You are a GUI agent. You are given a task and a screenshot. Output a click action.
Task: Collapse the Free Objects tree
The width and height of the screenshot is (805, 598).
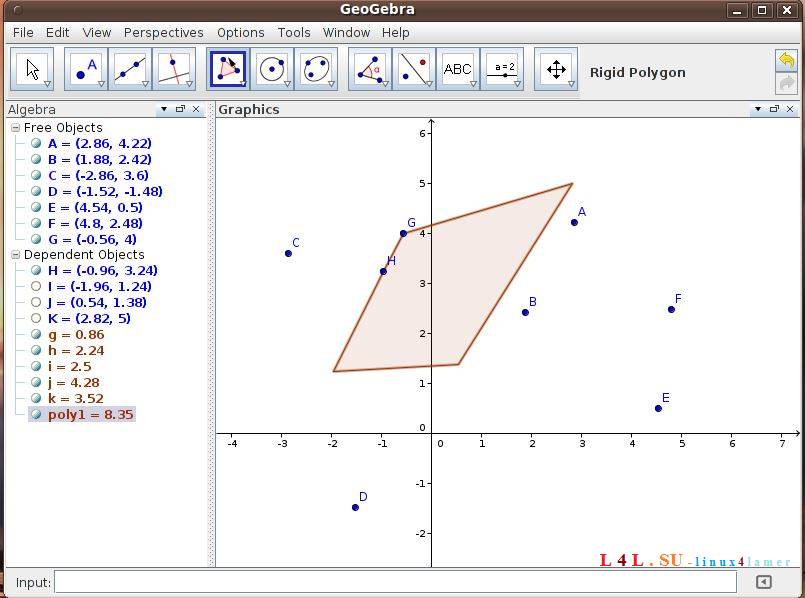(x=15, y=127)
